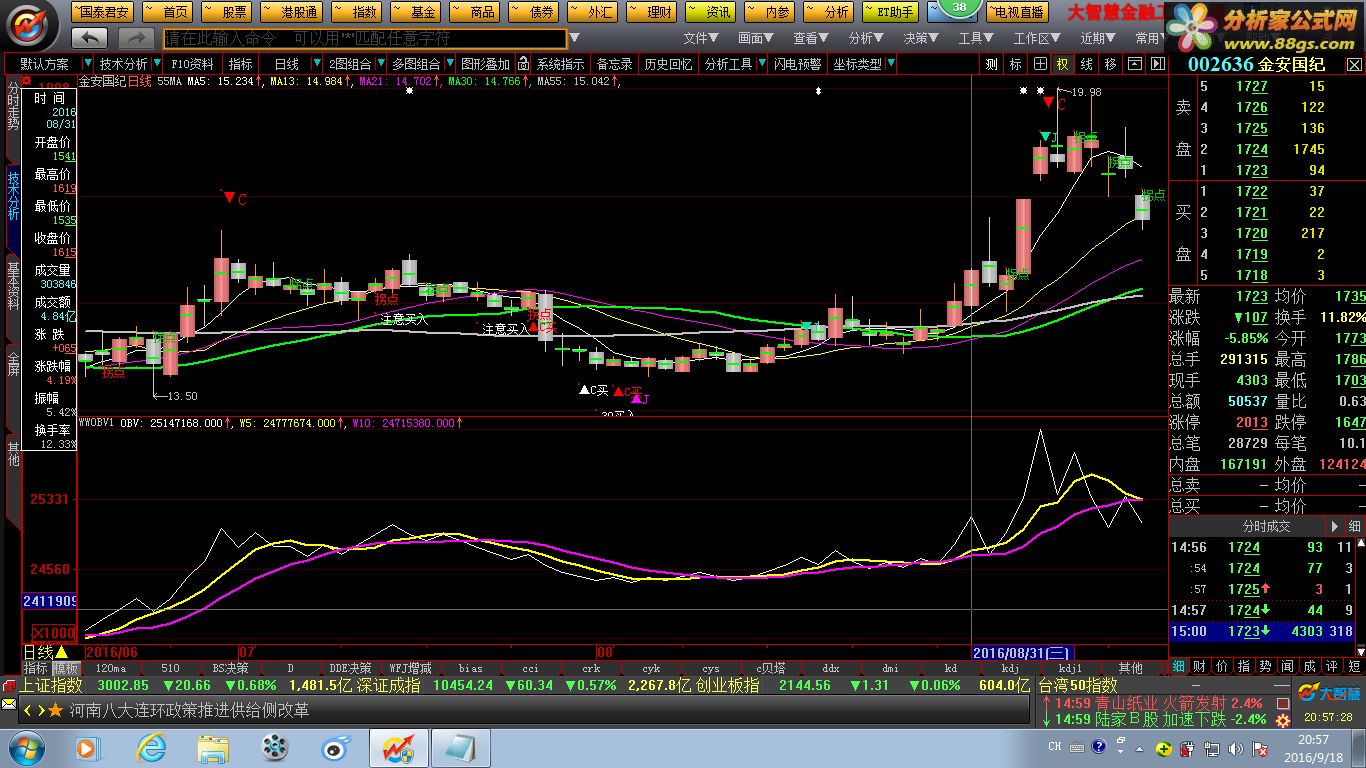The width and height of the screenshot is (1366, 768).
Task: Open the 指数 index dropdown
Action: click(356, 12)
